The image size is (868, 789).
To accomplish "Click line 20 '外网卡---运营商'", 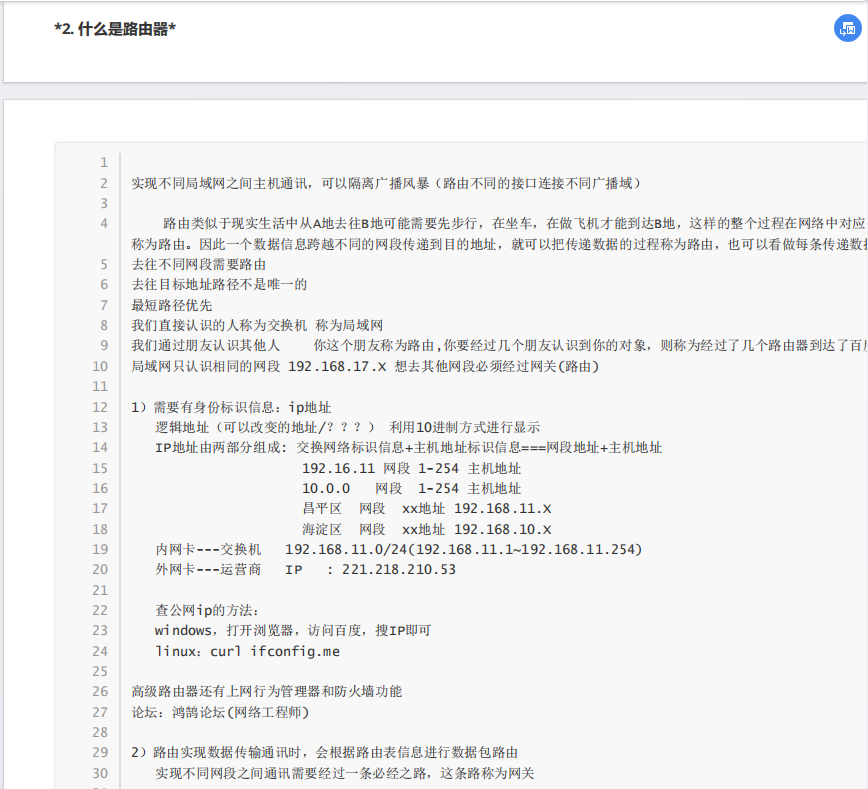I will pyautogui.click(x=208, y=569).
